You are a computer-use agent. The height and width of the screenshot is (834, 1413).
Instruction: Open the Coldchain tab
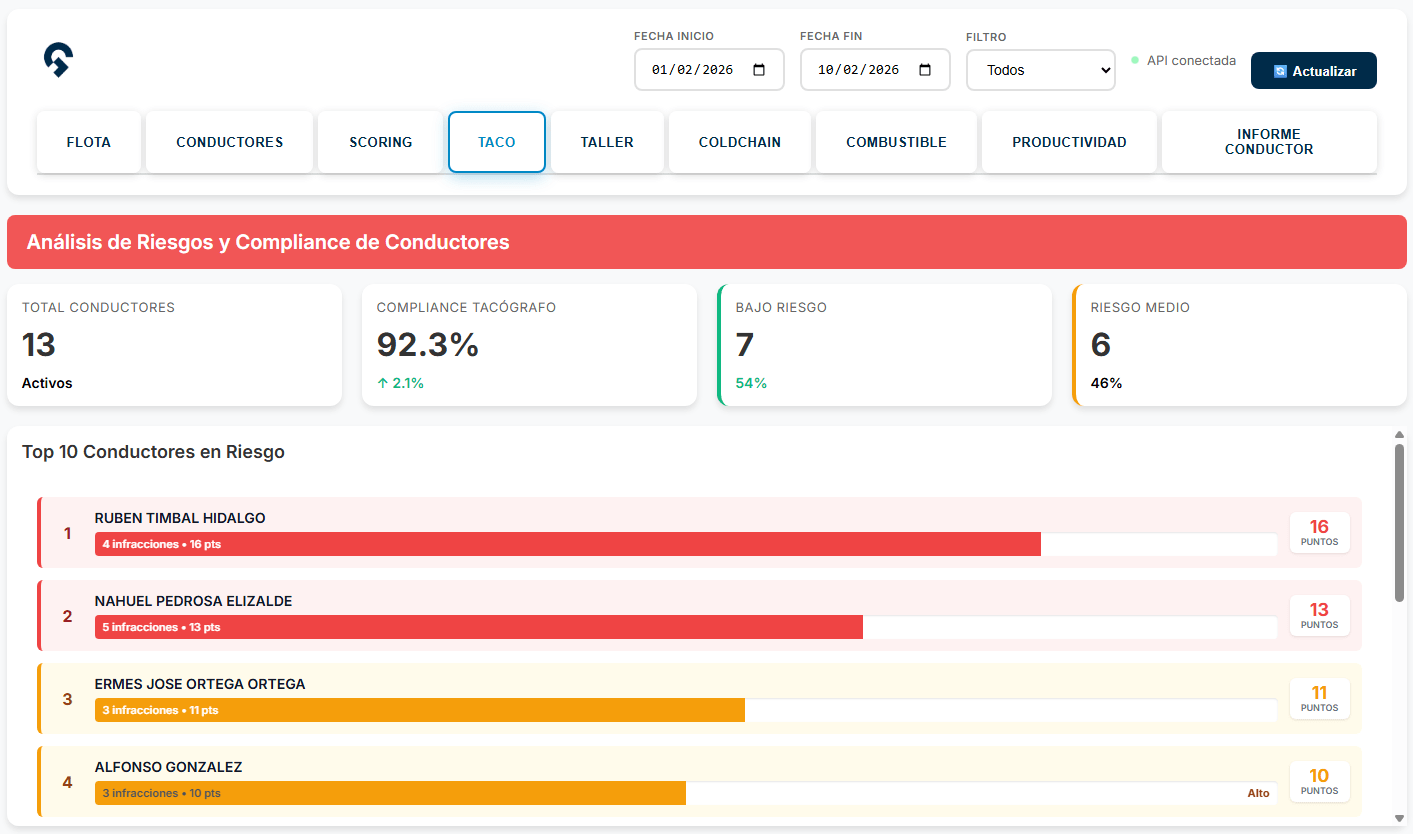click(740, 142)
